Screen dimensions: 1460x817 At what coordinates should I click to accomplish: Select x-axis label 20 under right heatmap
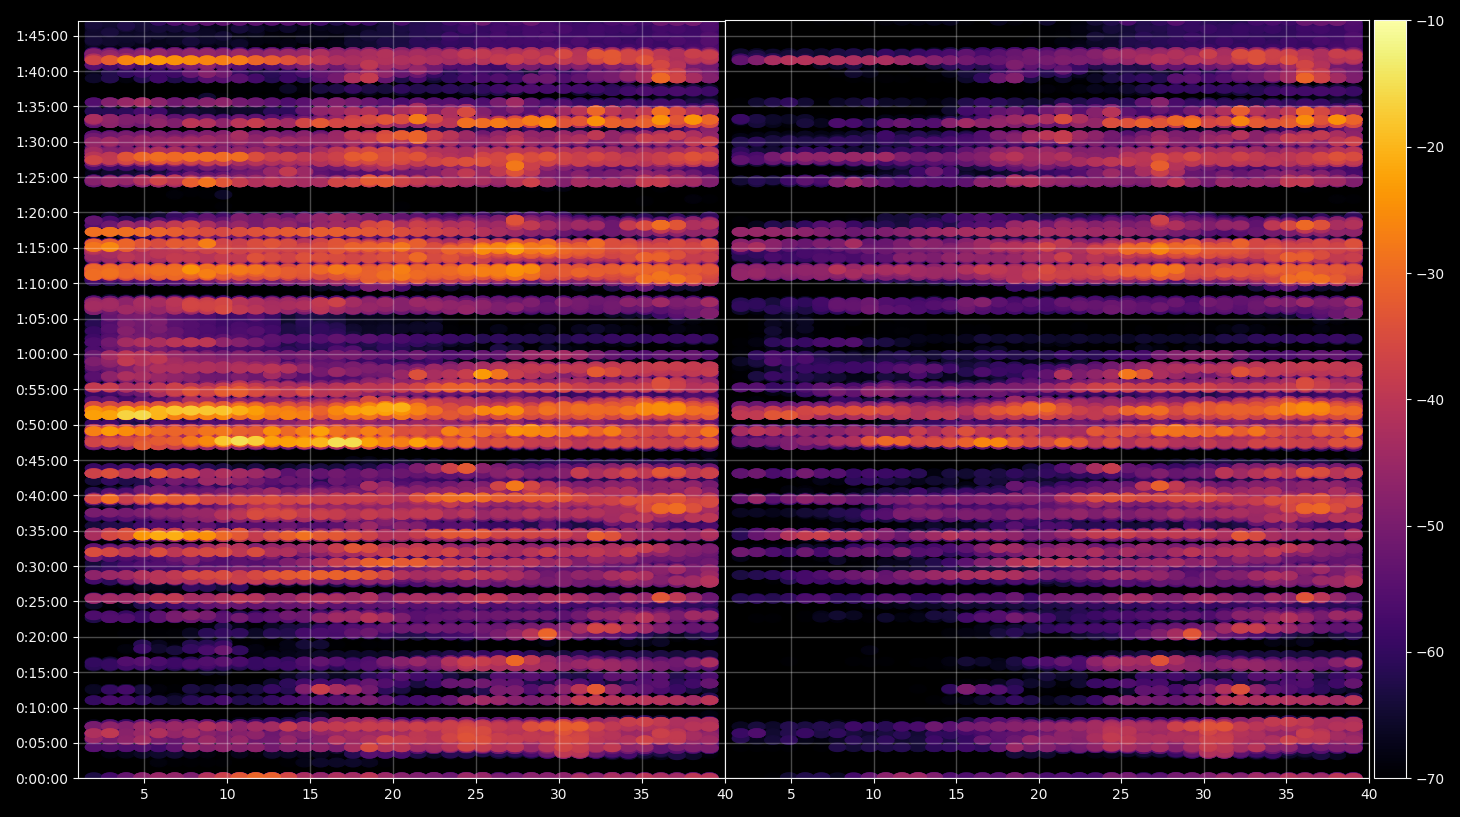(x=1039, y=795)
